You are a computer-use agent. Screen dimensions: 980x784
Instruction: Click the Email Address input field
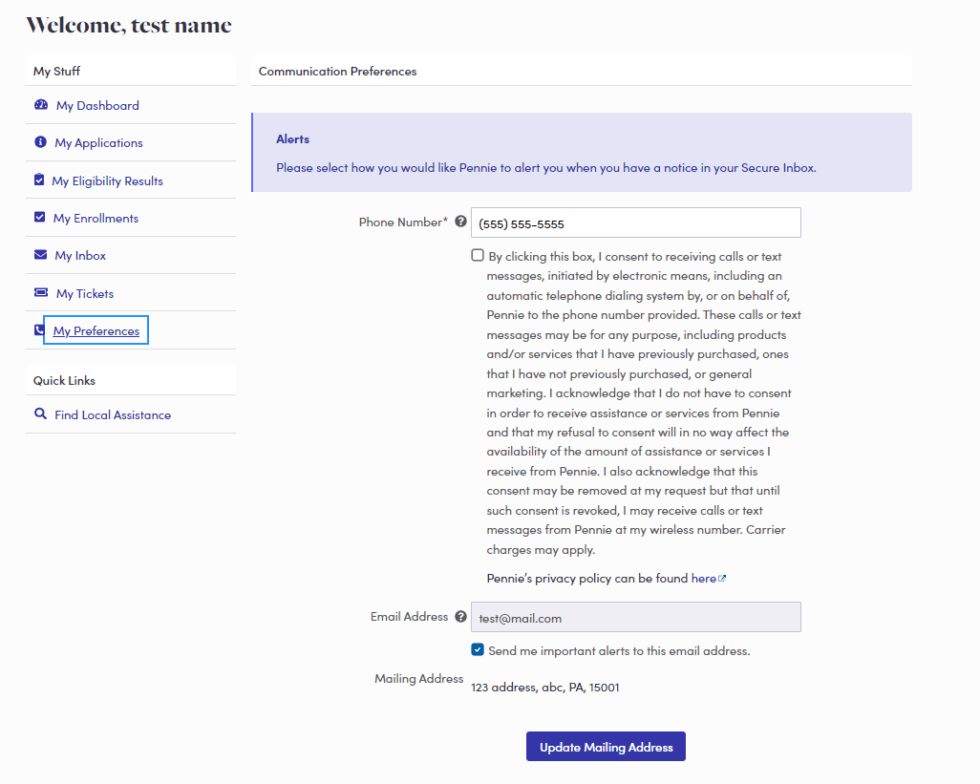(635, 618)
